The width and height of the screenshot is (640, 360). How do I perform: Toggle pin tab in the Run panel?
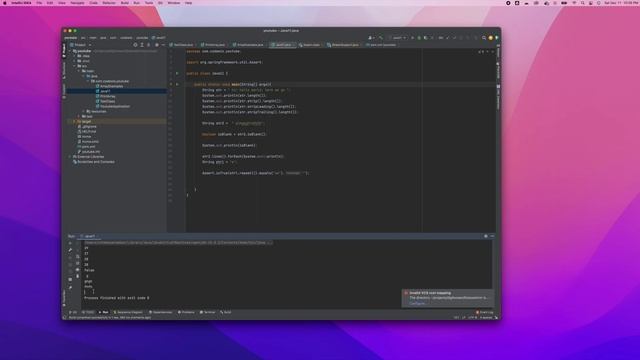pos(70,288)
